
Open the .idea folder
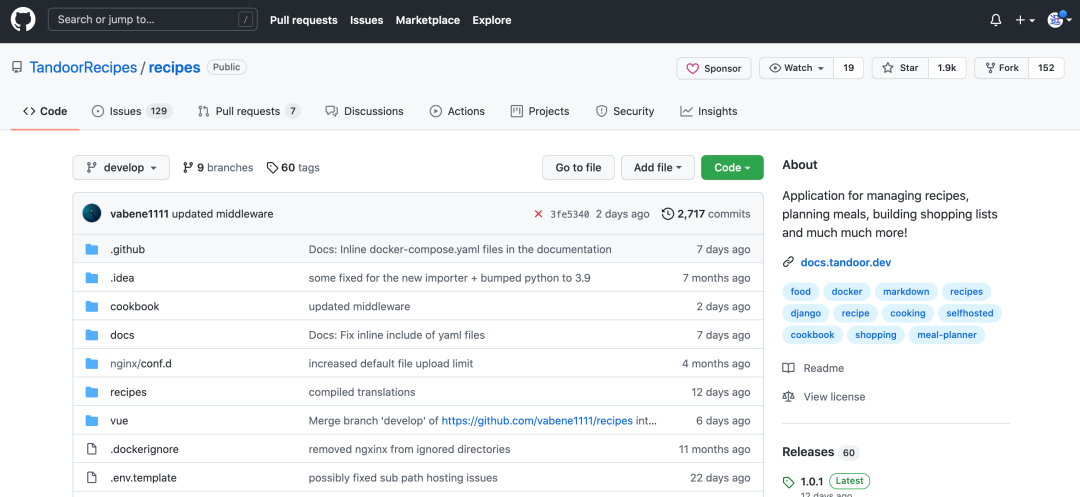(x=122, y=278)
